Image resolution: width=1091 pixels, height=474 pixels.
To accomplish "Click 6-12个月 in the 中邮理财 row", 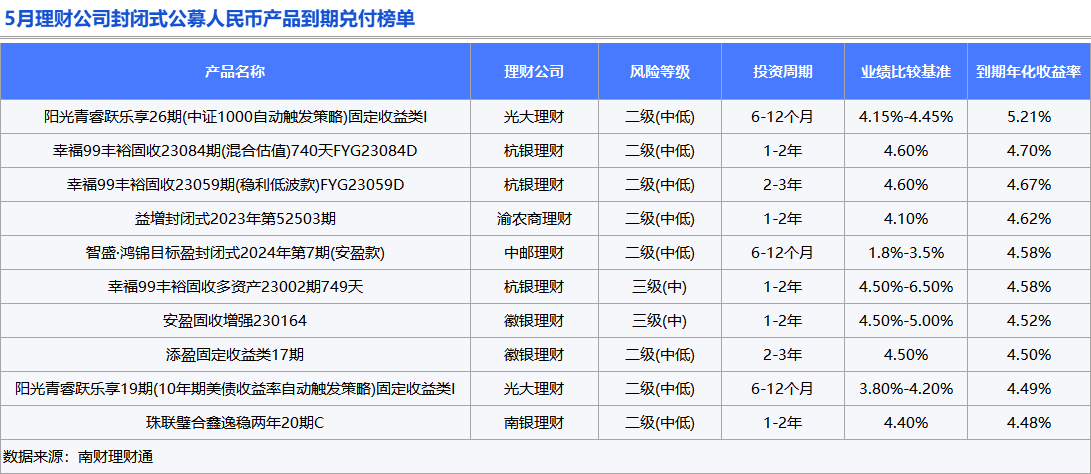I will coord(783,253).
